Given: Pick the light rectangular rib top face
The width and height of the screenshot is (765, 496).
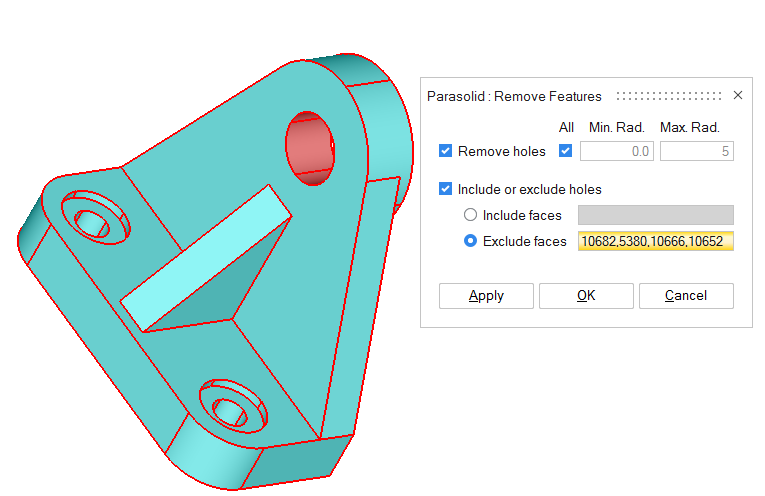Looking at the screenshot, I should pos(205,259).
